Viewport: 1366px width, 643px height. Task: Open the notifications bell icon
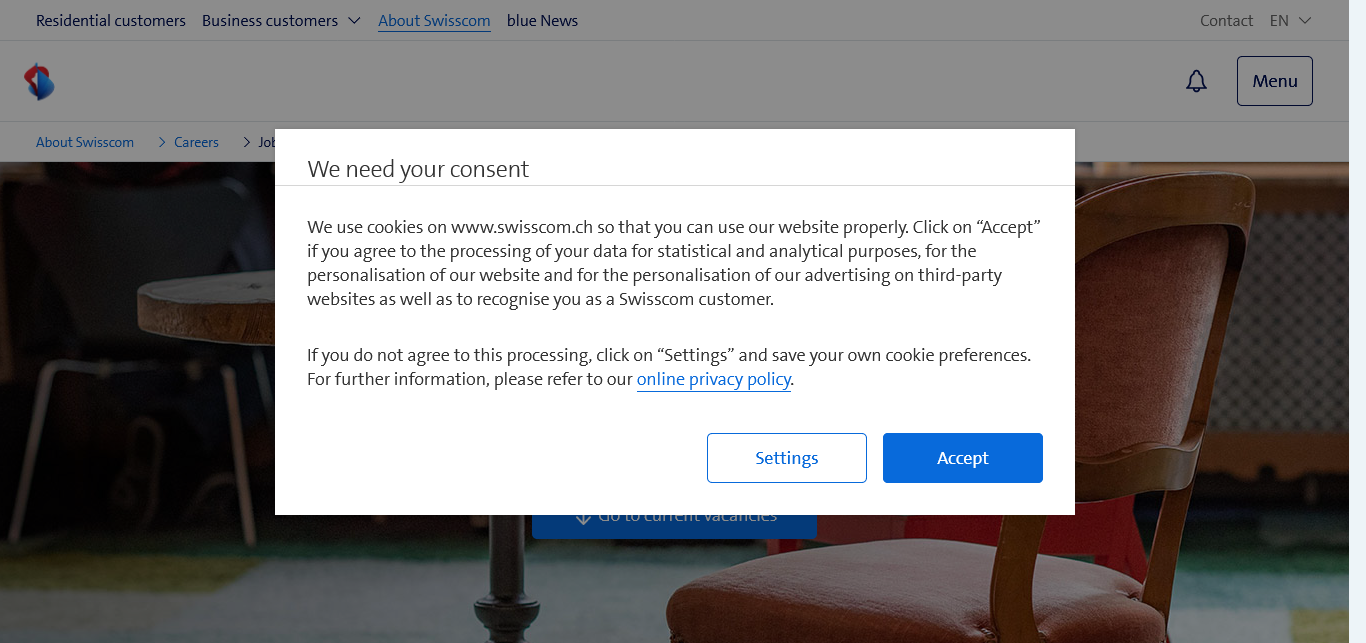(1196, 82)
